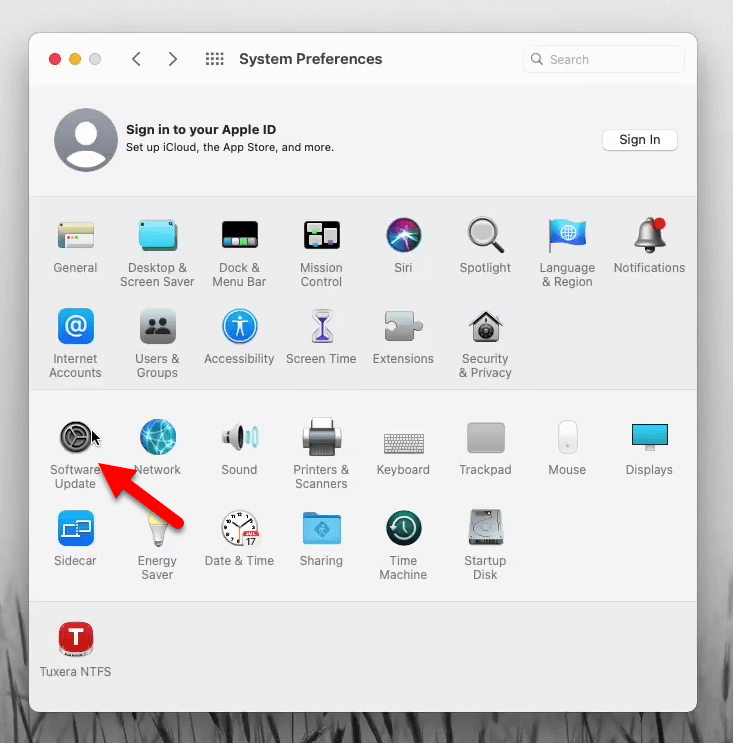Open Network preferences
This screenshot has width=733, height=743.
[x=158, y=437]
